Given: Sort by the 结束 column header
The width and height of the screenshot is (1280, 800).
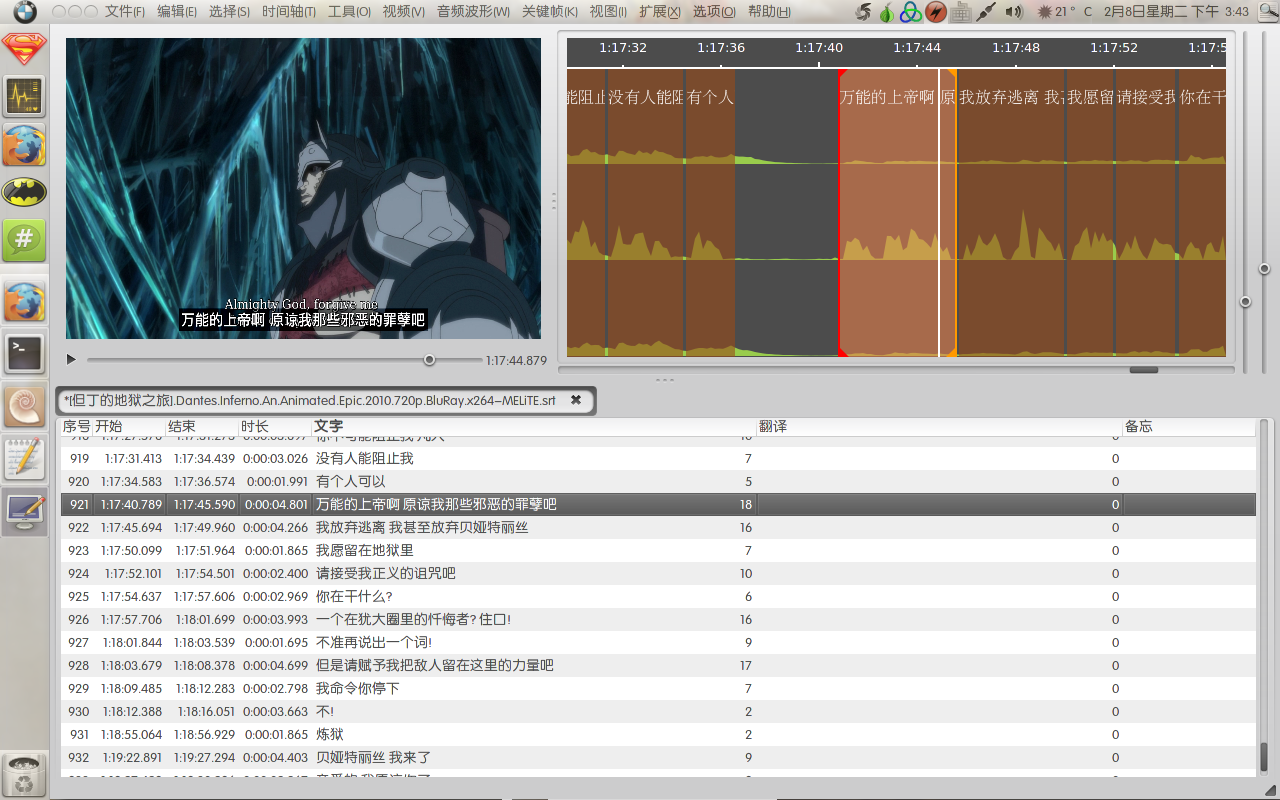Looking at the screenshot, I should [201, 427].
